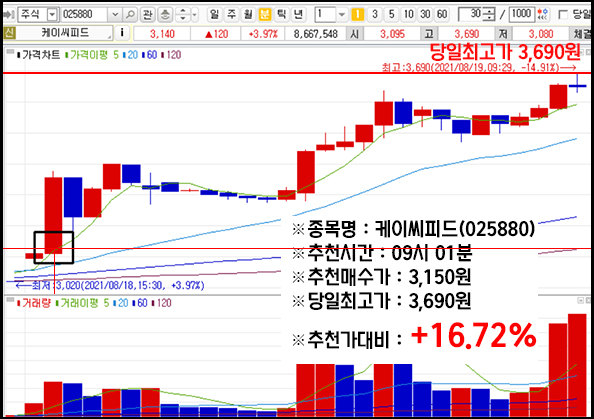
Task: Open the minute interval dropdown showing 1
Action: 342,15
